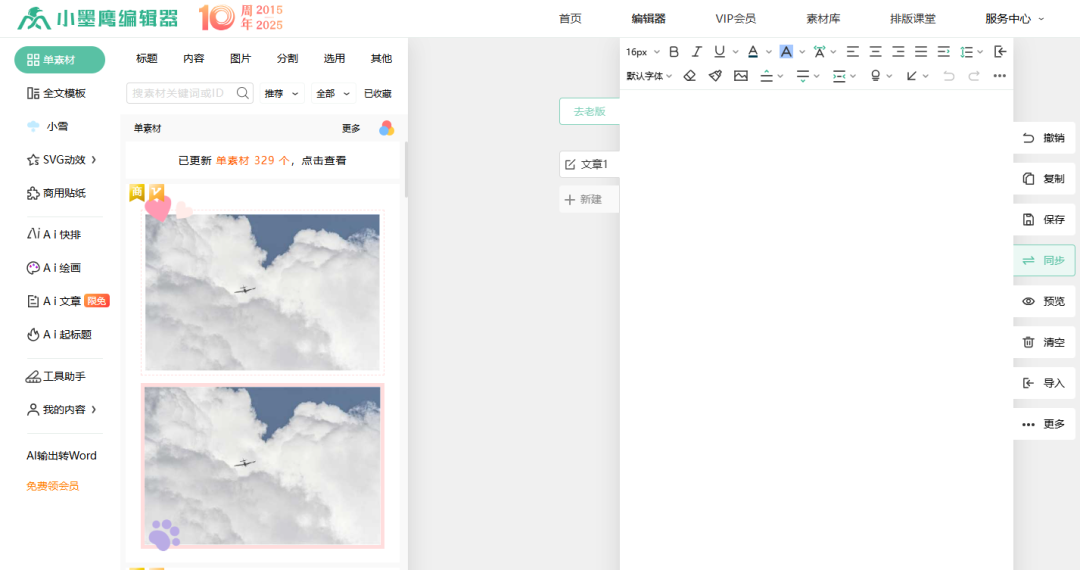Insert an image via the picture icon

(x=740, y=76)
